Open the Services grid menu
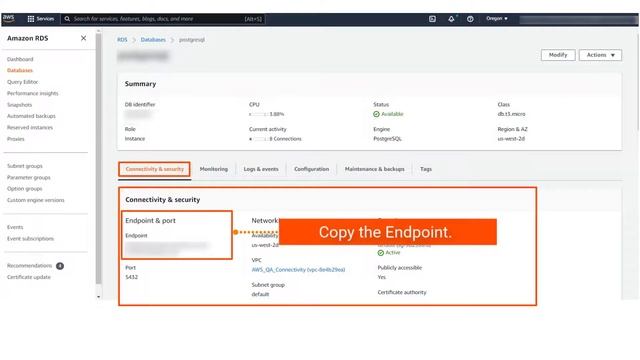 tap(40, 19)
